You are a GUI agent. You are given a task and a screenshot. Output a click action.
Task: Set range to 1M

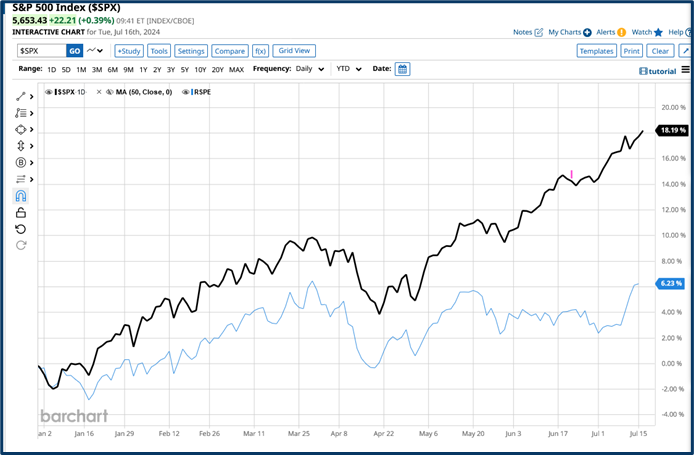81,69
